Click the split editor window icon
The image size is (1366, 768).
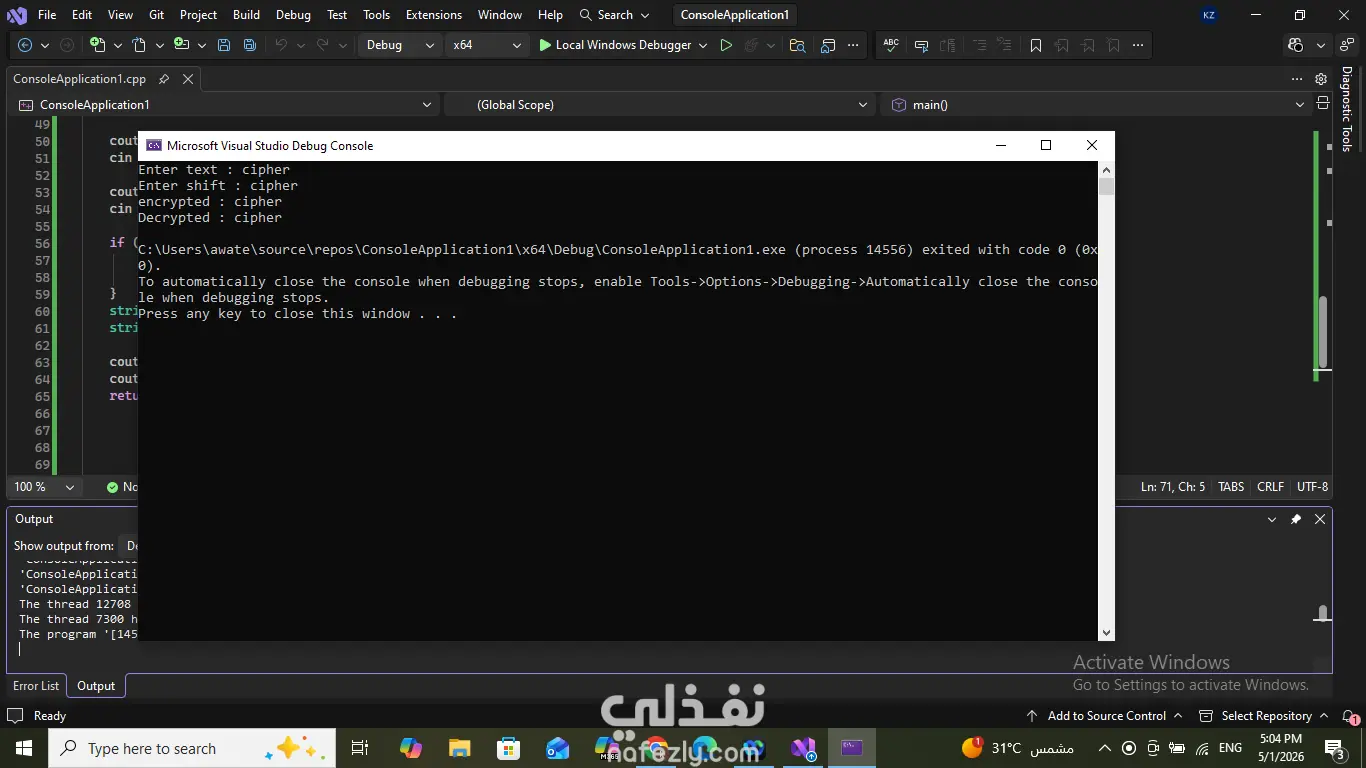1322,104
